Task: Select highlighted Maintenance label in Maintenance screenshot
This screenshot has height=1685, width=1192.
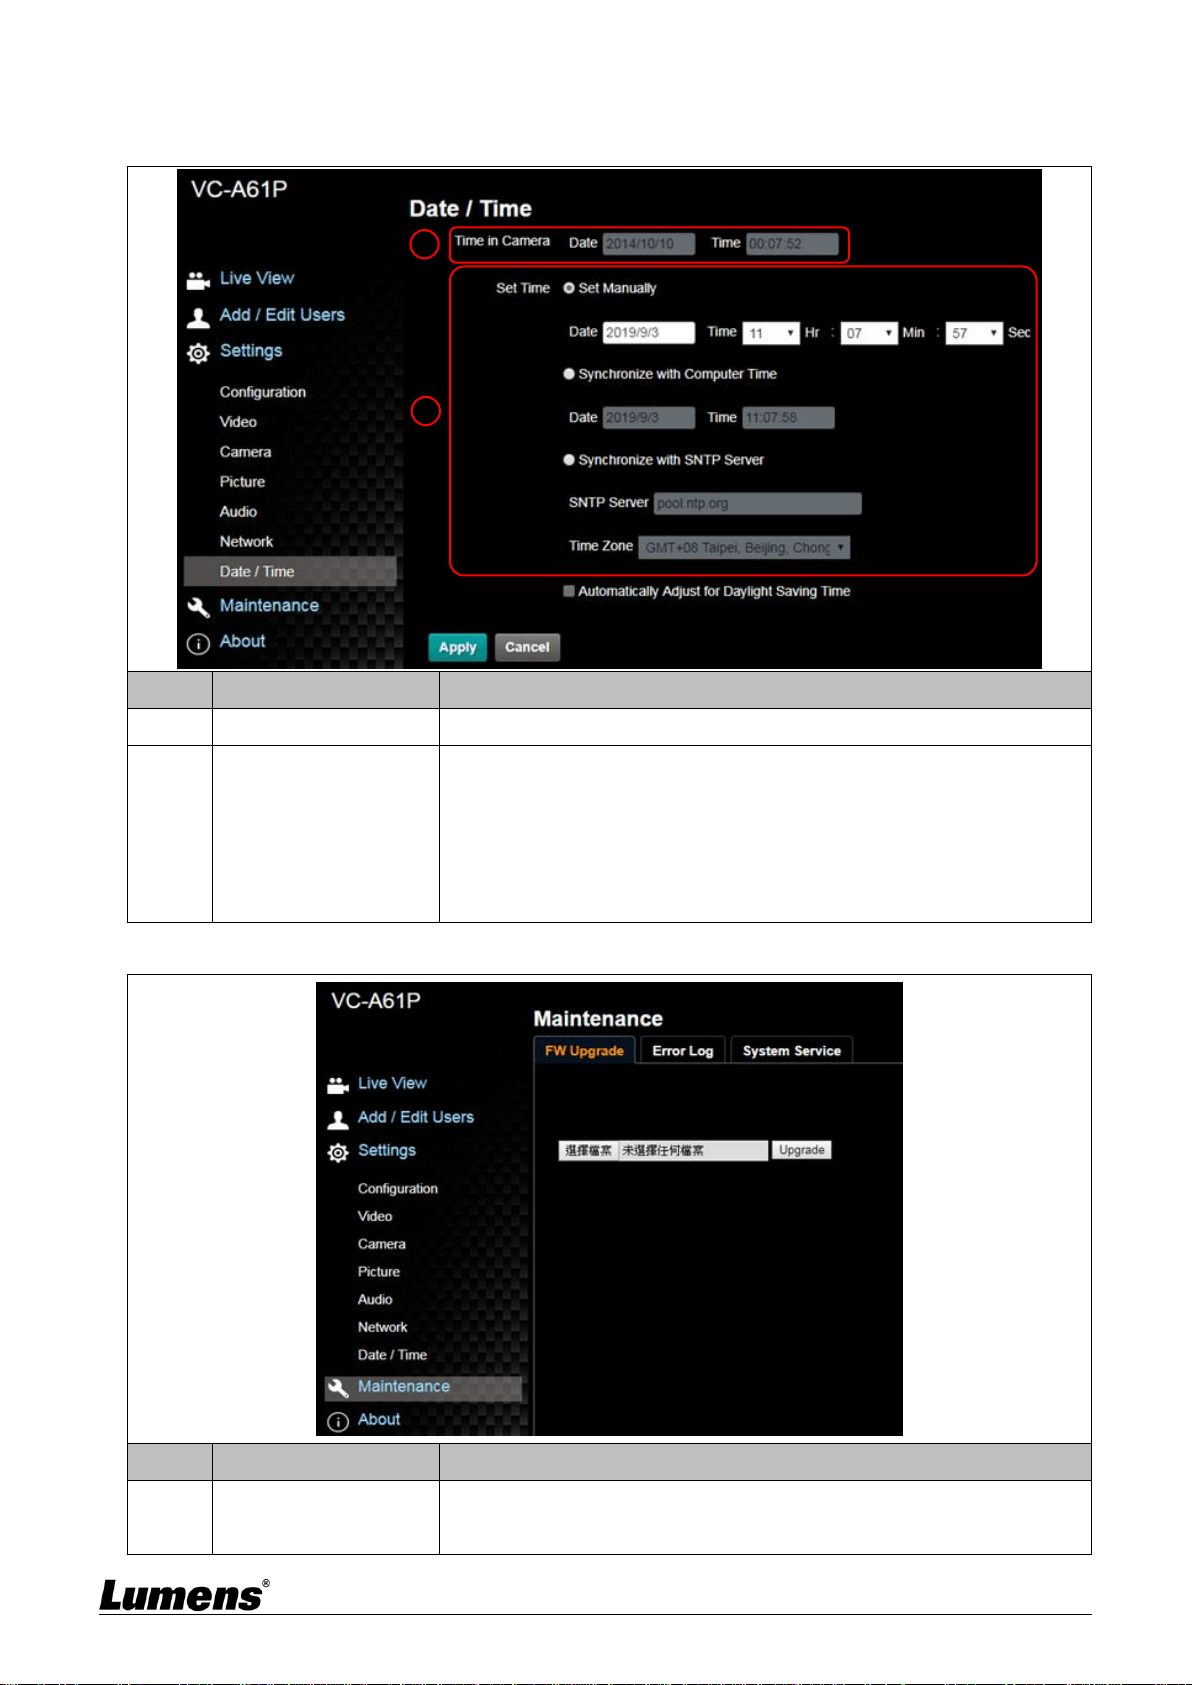Action: point(404,1386)
